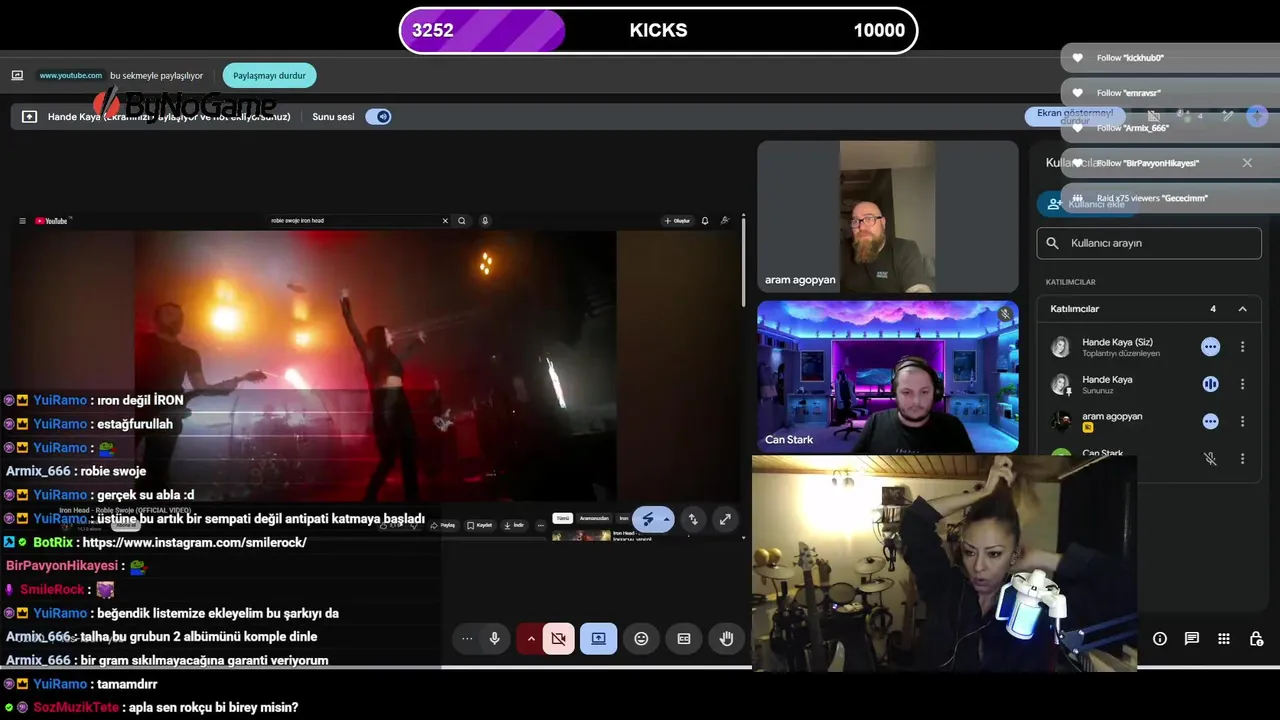
Task: Expand shared screen to fullscreen
Action: pyautogui.click(x=725, y=519)
